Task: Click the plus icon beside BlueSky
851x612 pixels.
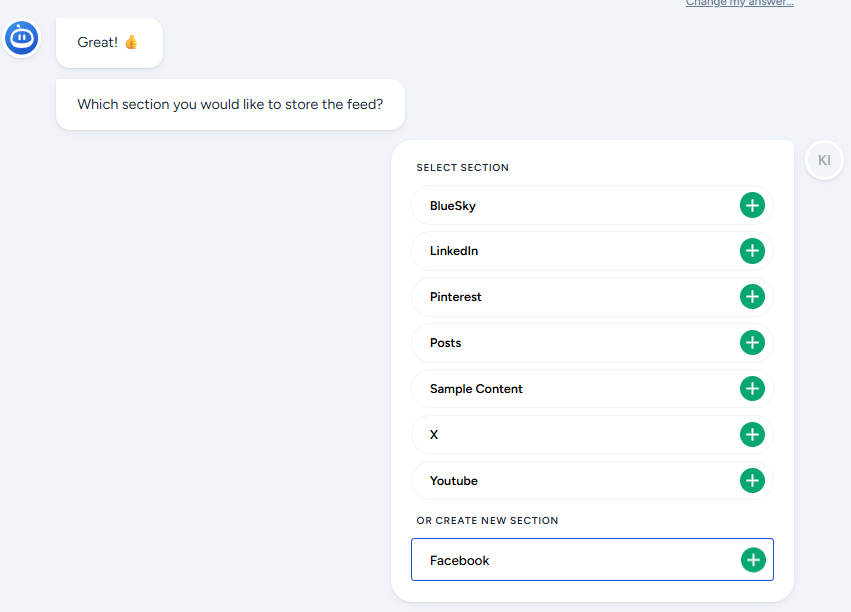Action: pos(752,206)
